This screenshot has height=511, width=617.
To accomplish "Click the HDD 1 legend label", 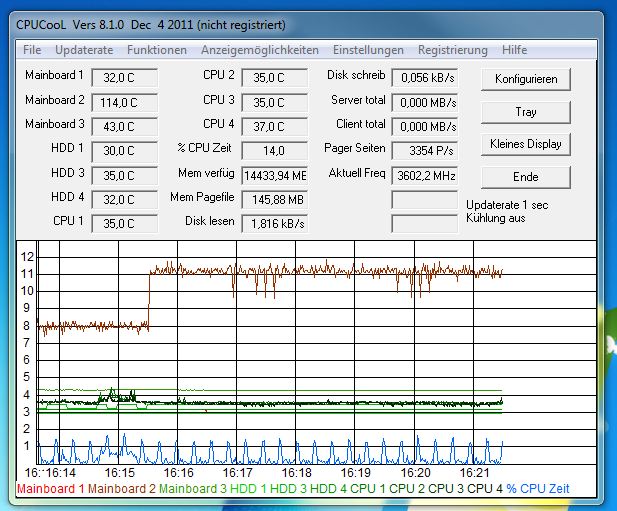I will [248, 489].
